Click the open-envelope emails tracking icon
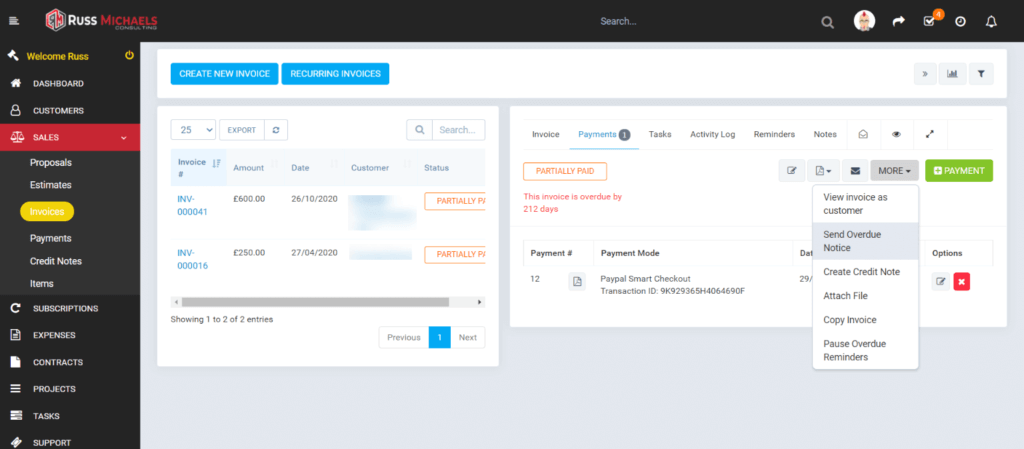This screenshot has width=1024, height=449. (863, 134)
